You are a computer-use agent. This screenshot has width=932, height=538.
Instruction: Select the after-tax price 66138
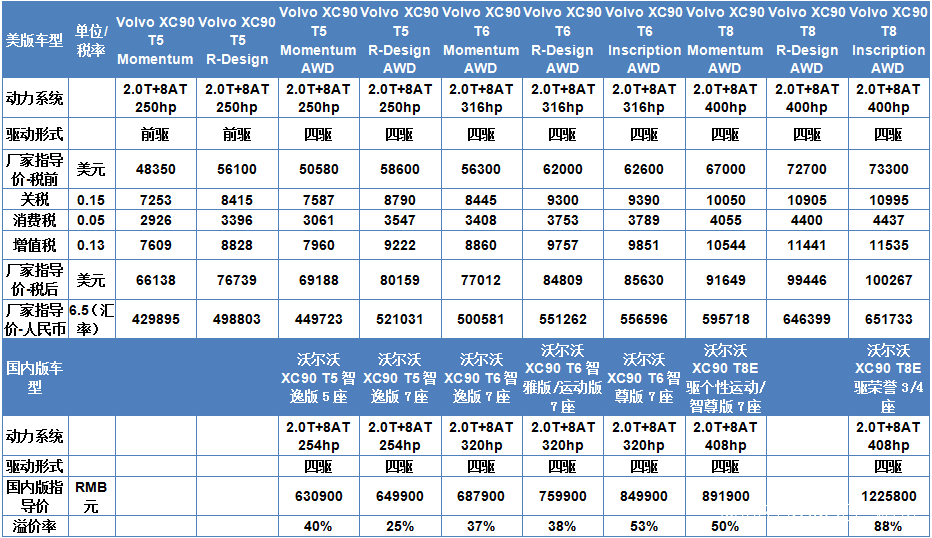click(x=155, y=280)
